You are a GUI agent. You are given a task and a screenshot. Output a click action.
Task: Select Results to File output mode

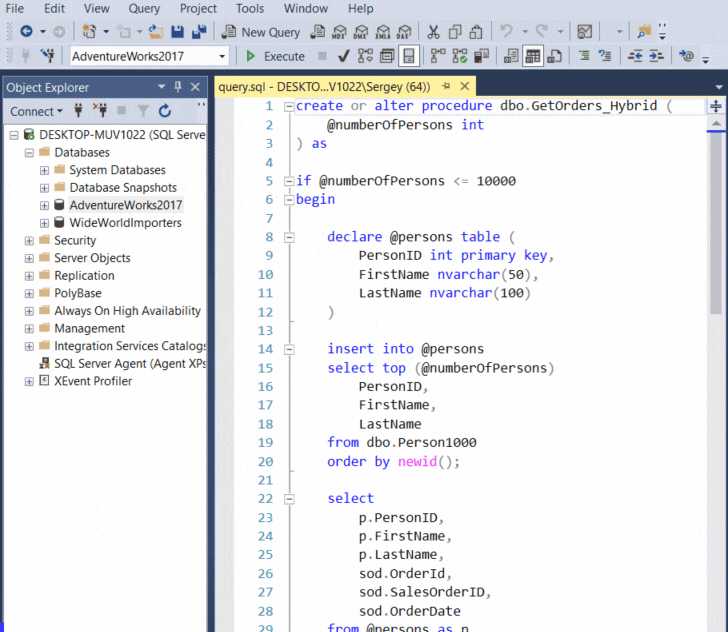[554, 56]
